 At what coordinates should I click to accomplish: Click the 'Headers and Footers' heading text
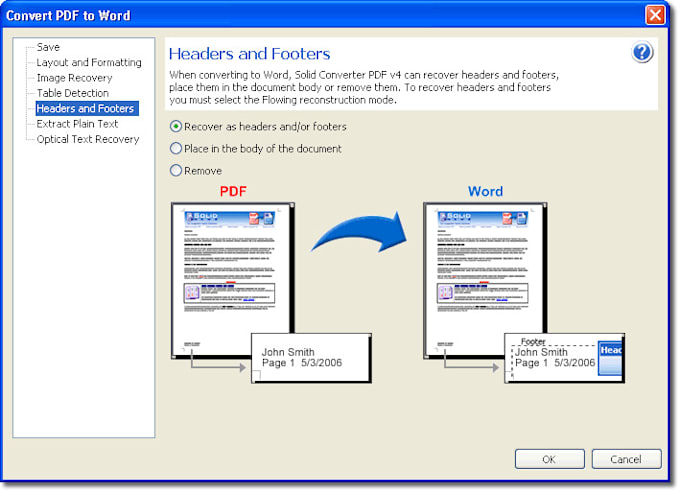(x=249, y=54)
